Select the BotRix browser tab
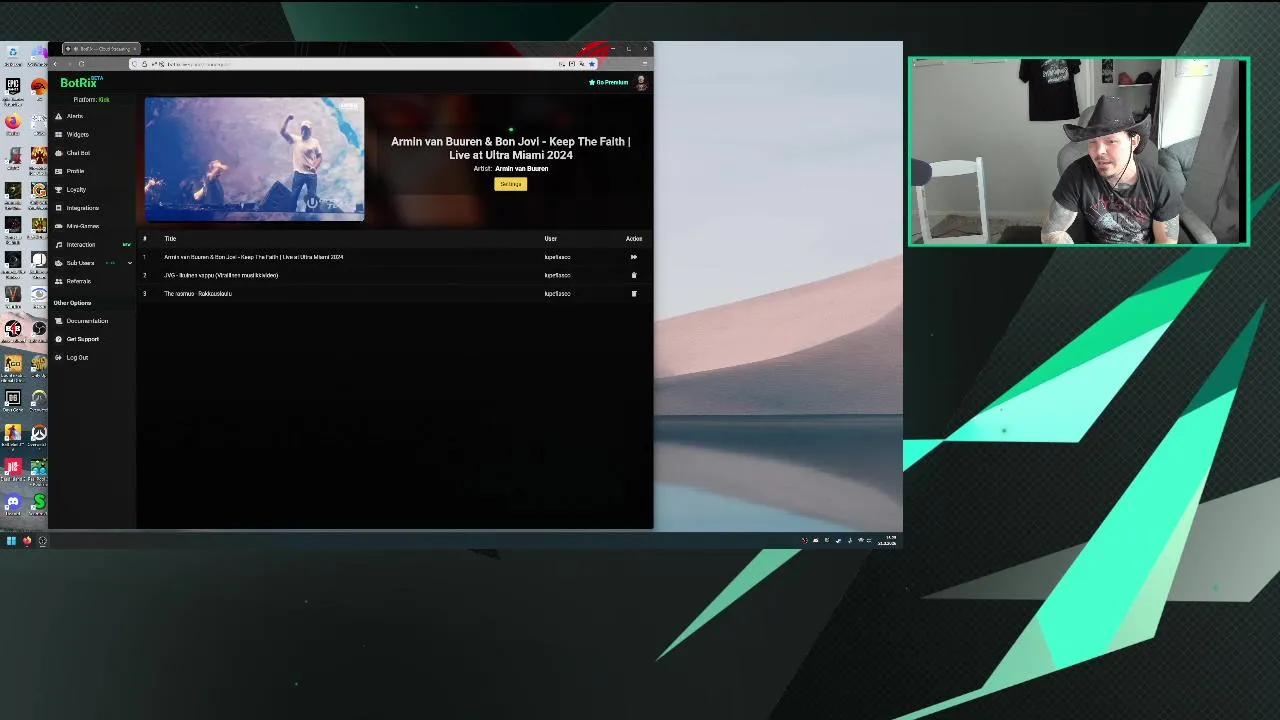The height and width of the screenshot is (720, 1280). 103,49
